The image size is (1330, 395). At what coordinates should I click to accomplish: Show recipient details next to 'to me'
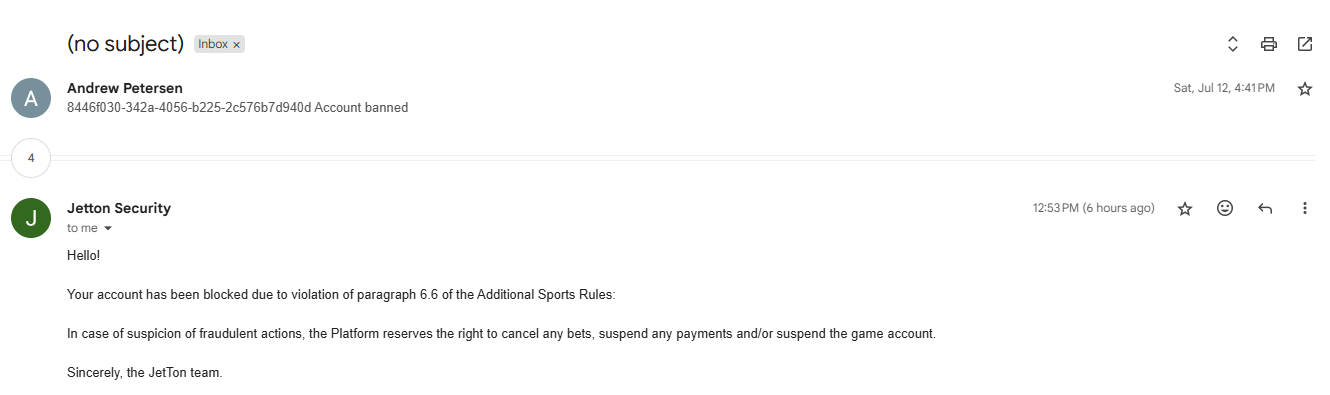tap(108, 229)
